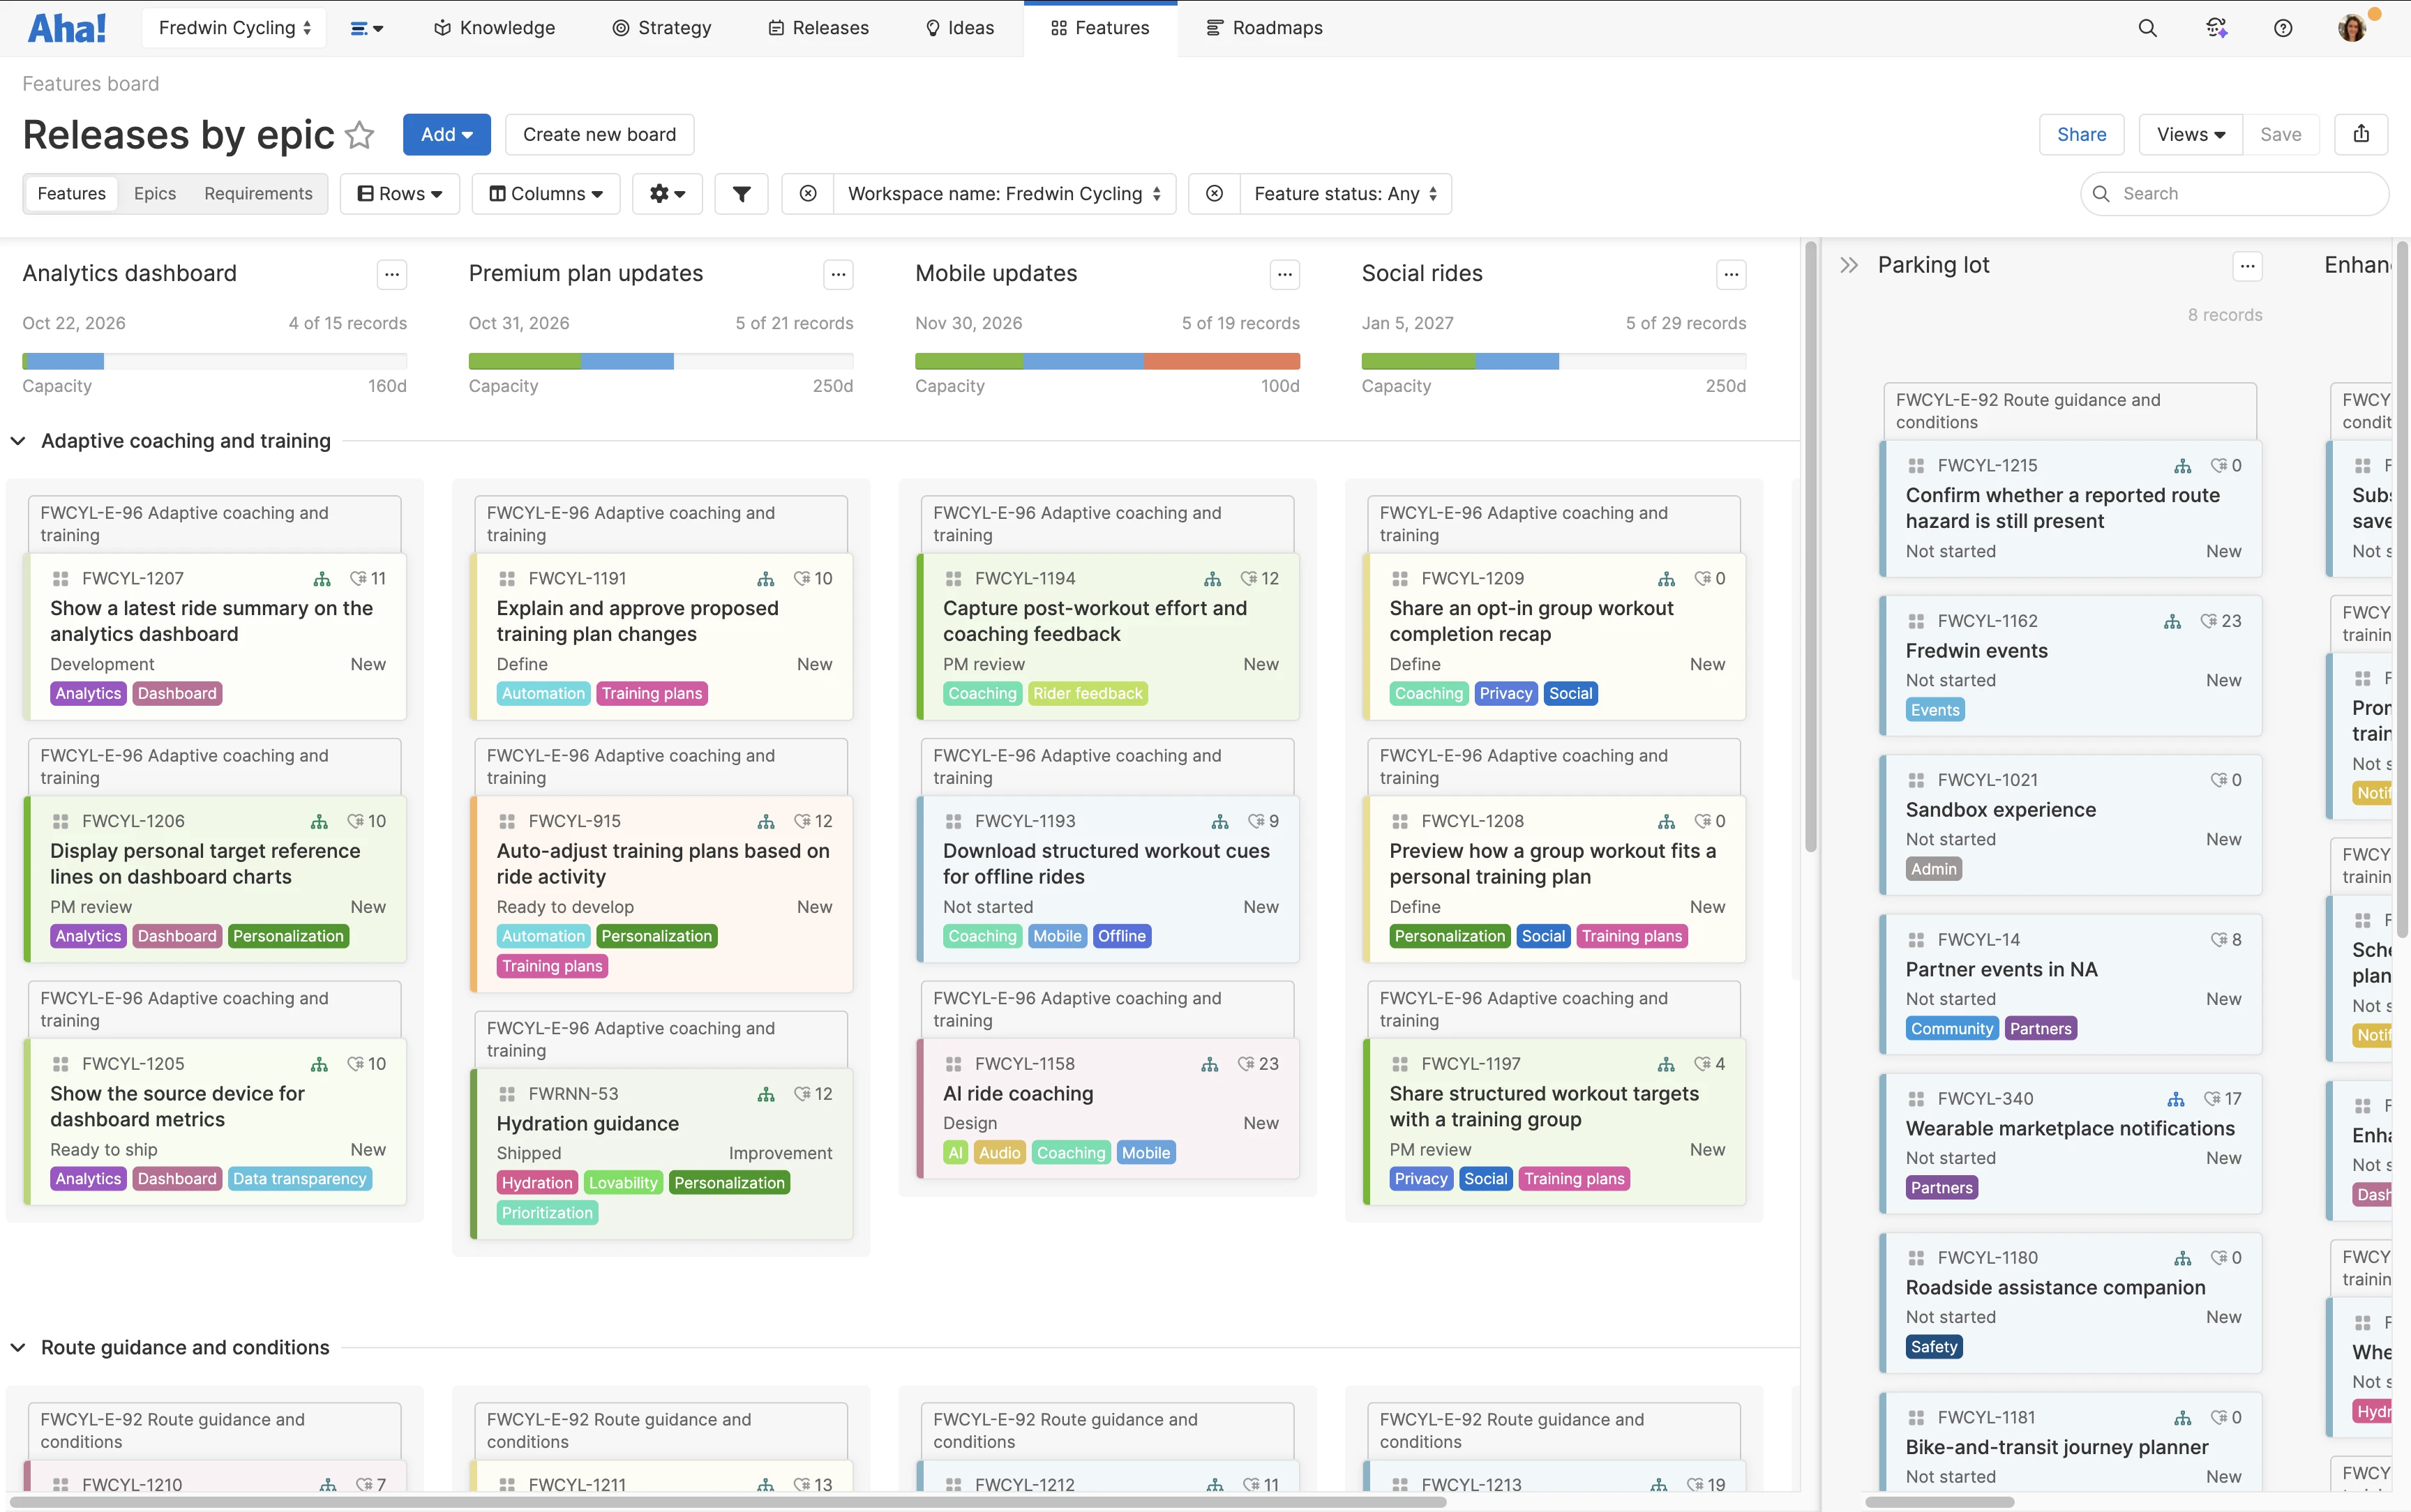Open the Rows dropdown
Screen dimensions: 2411x1512
pos(400,194)
